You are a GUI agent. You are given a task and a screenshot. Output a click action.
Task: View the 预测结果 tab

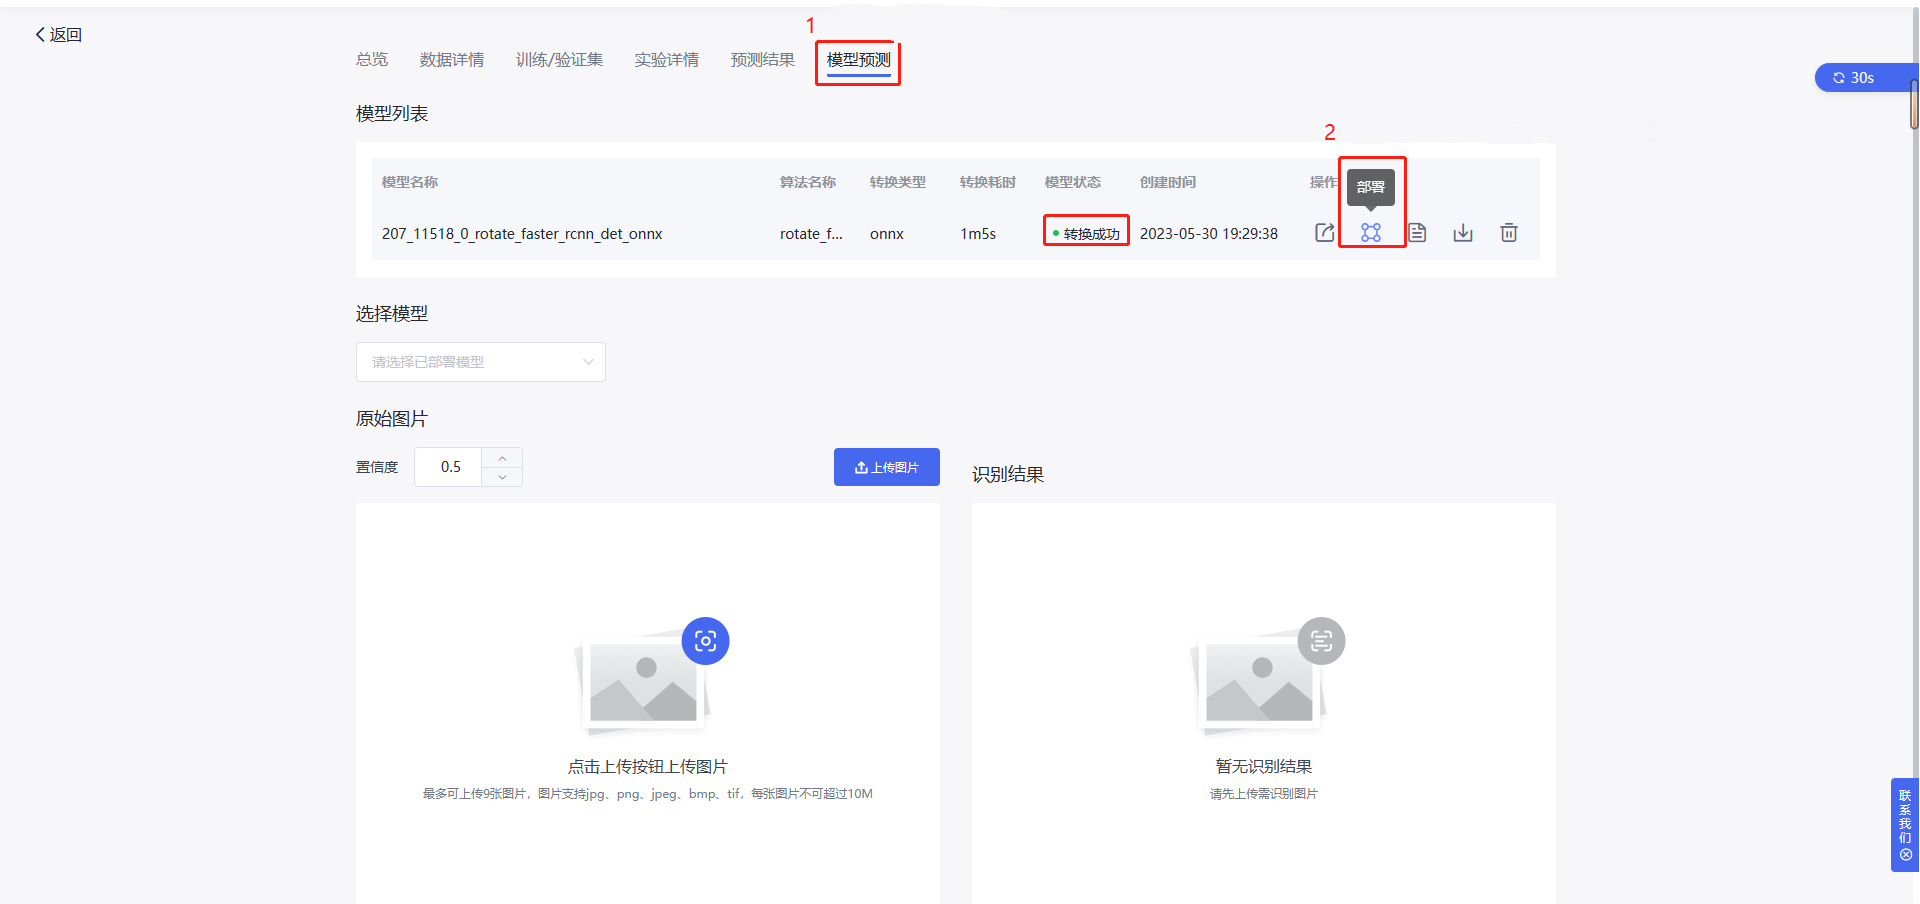tap(763, 60)
